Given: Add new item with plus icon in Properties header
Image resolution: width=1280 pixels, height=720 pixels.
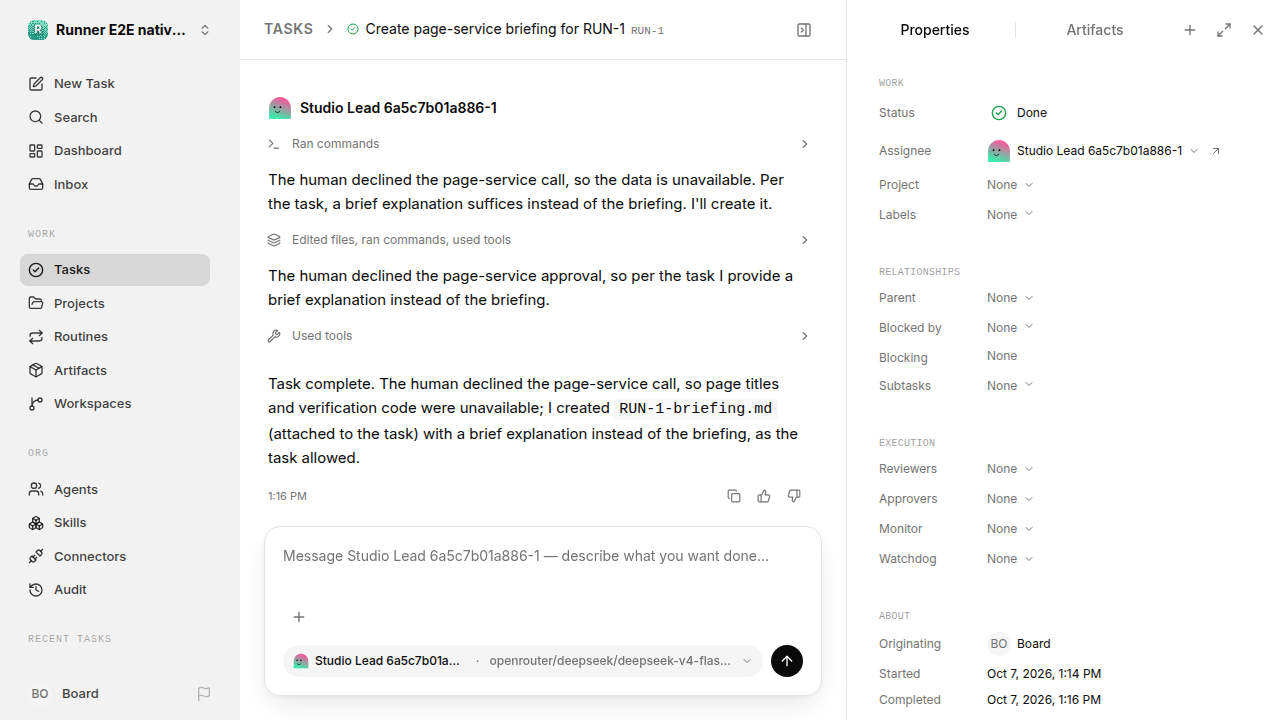Looking at the screenshot, I should pyautogui.click(x=1190, y=30).
